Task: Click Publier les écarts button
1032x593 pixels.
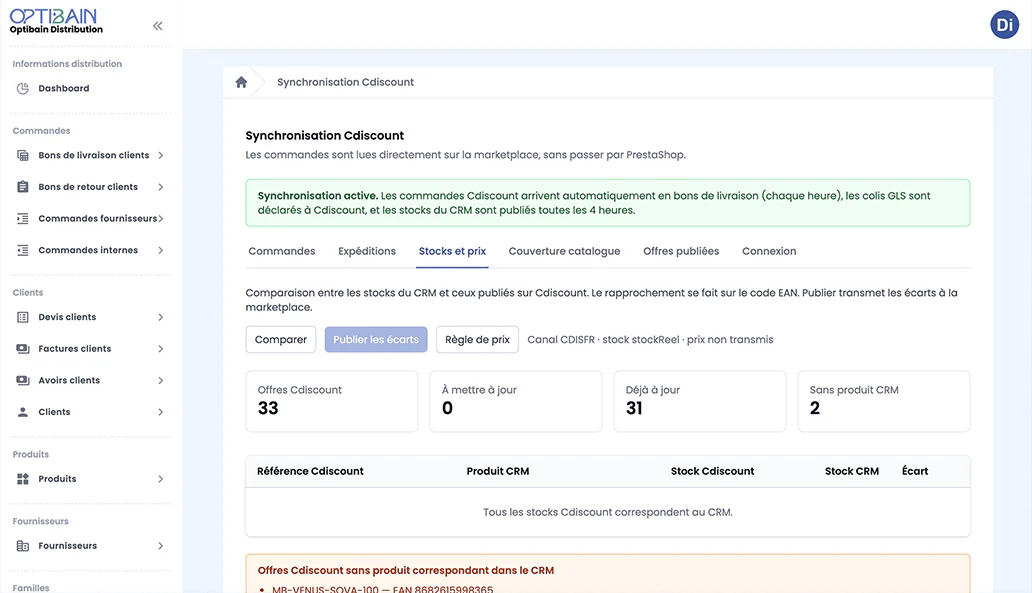Action: (376, 340)
